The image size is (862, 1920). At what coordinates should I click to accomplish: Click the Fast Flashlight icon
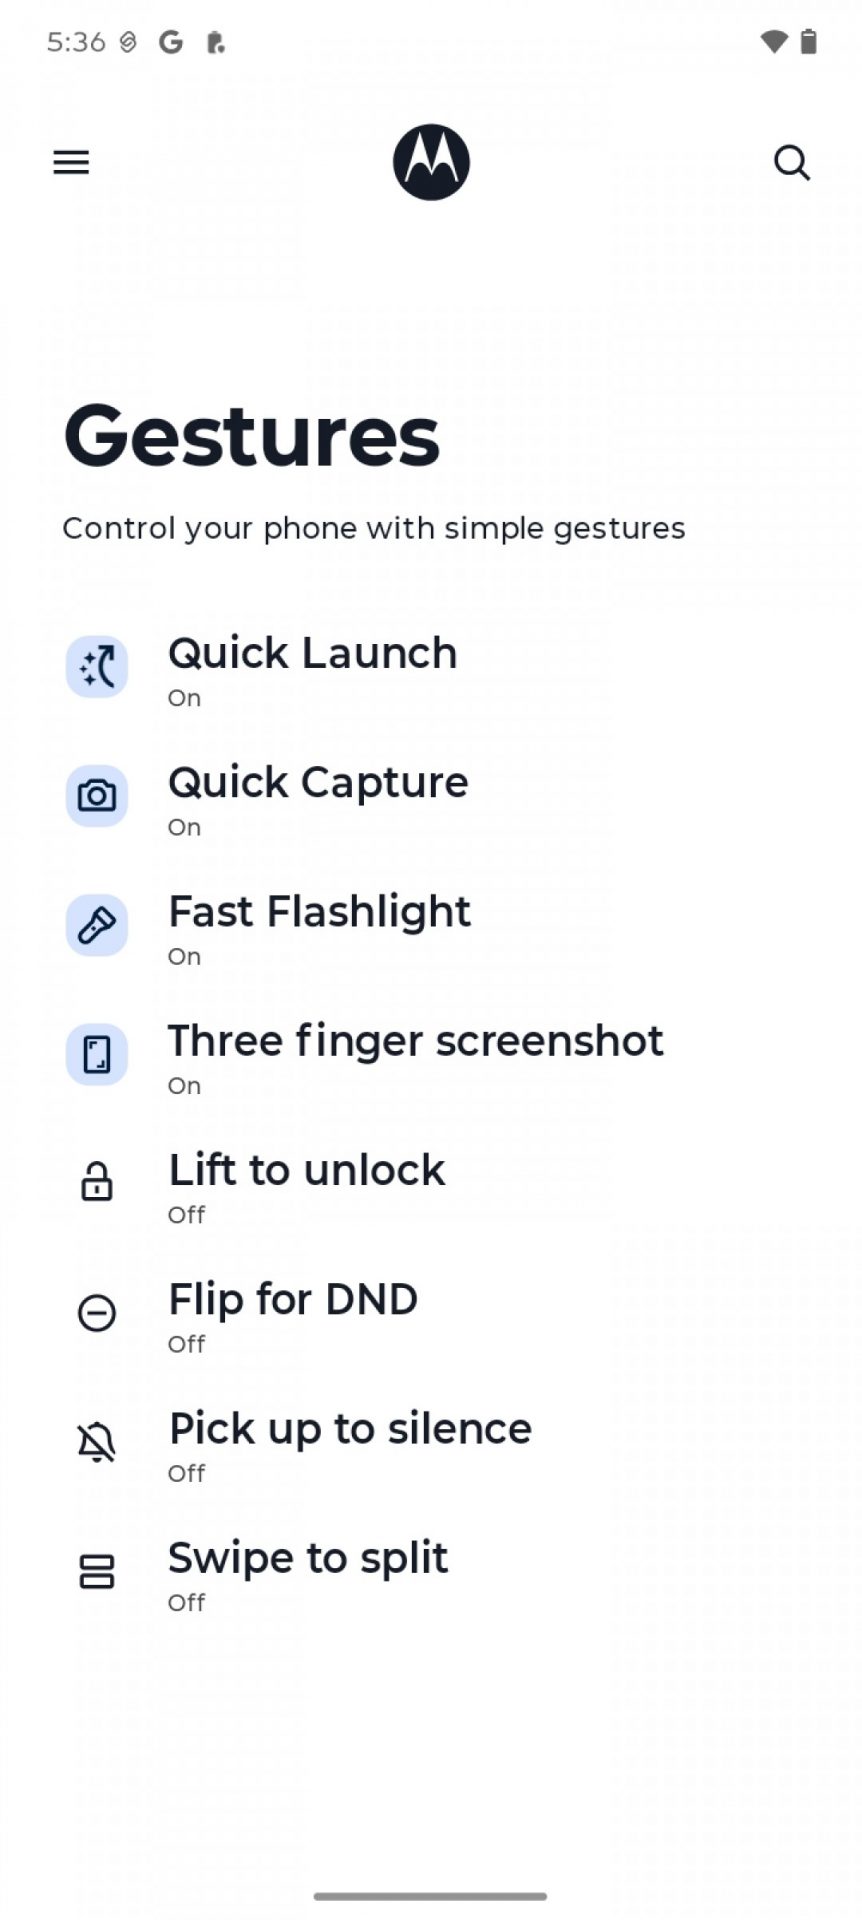coord(97,925)
